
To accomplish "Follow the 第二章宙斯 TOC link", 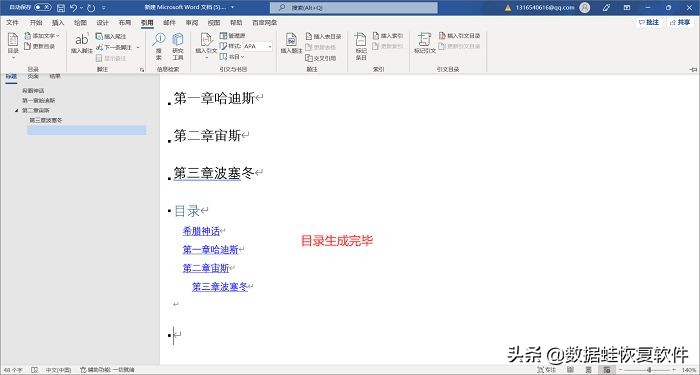I will pos(206,268).
